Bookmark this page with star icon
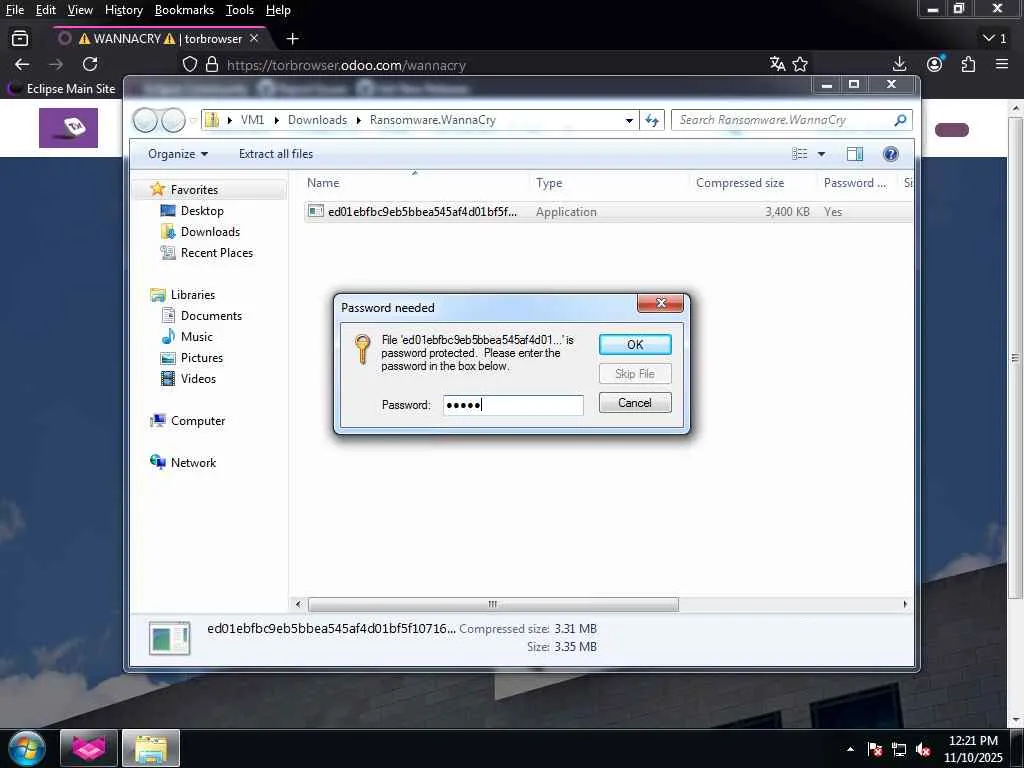Image resolution: width=1024 pixels, height=768 pixels. (800, 64)
